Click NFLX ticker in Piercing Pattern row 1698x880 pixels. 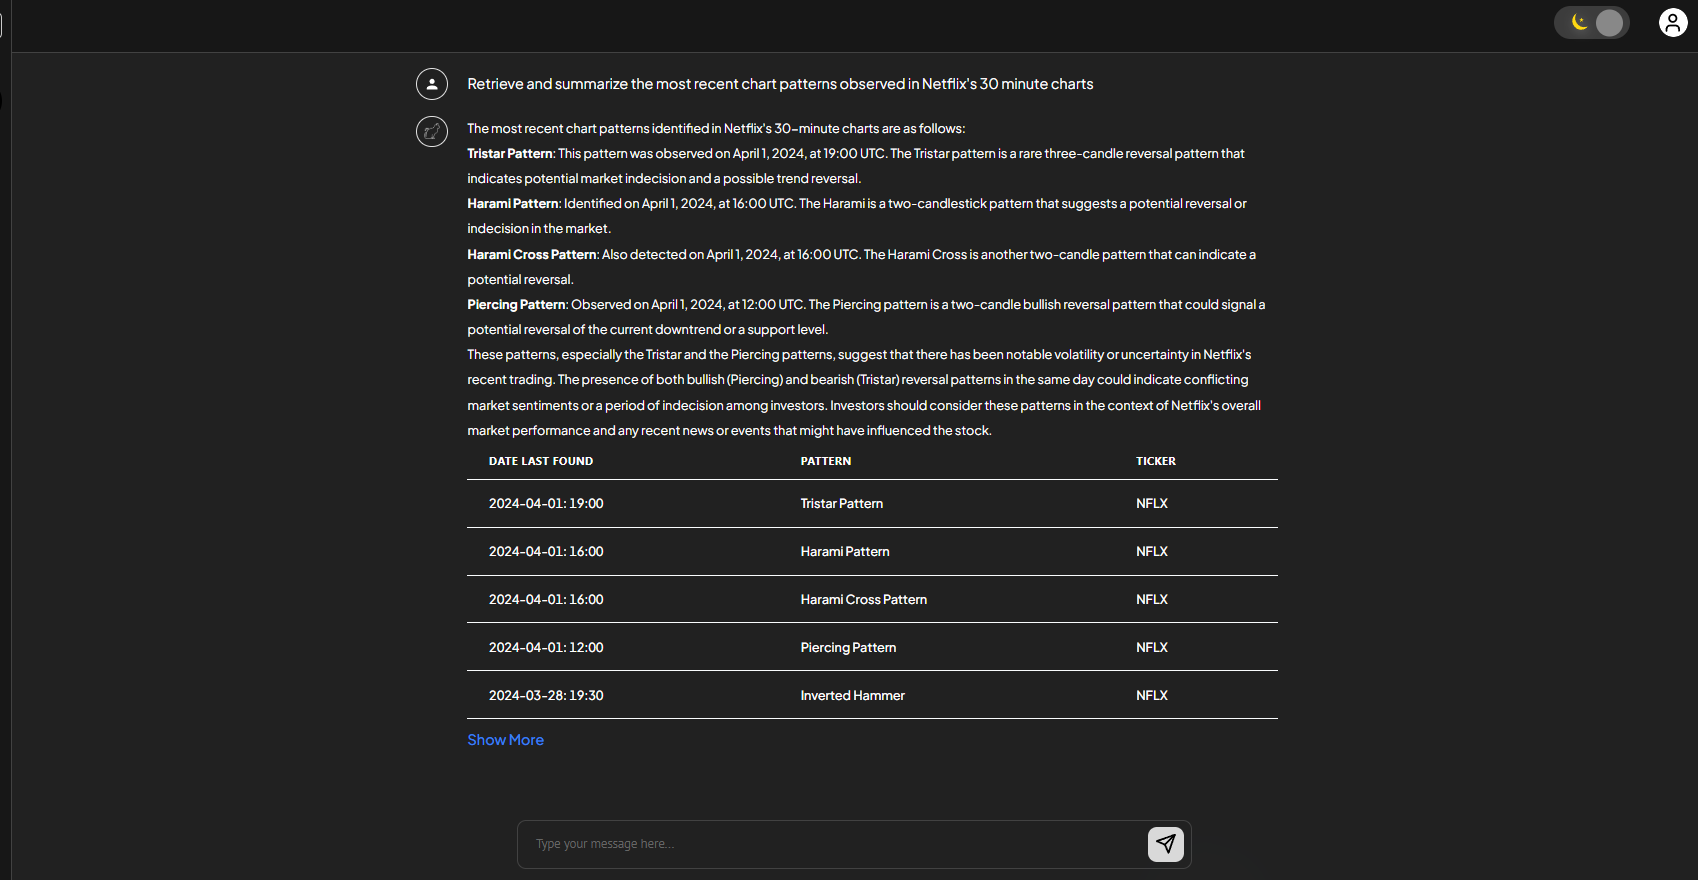1152,648
